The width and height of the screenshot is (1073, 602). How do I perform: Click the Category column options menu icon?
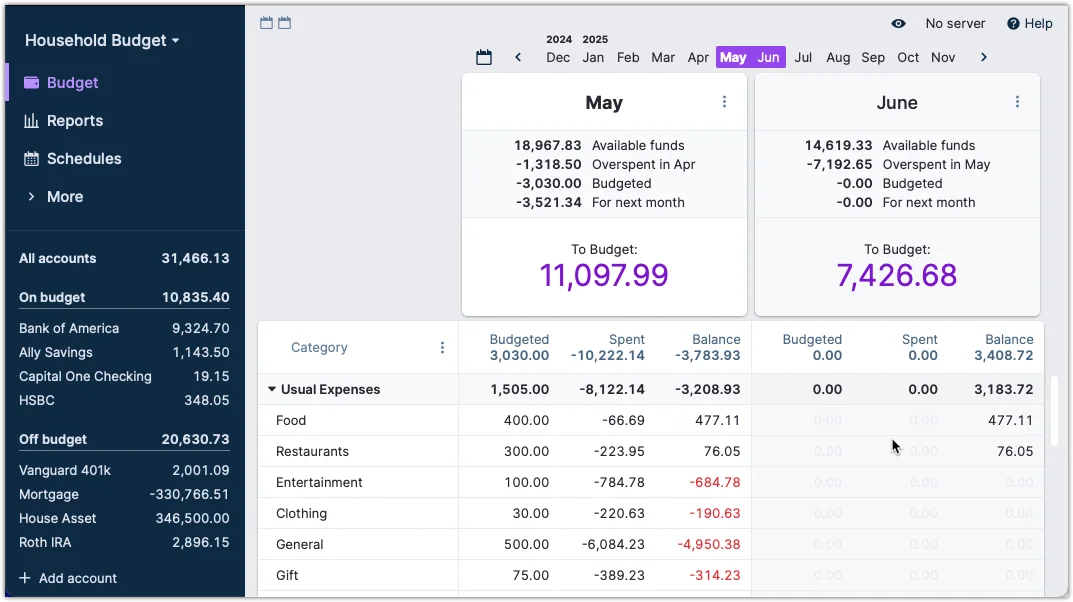[442, 348]
